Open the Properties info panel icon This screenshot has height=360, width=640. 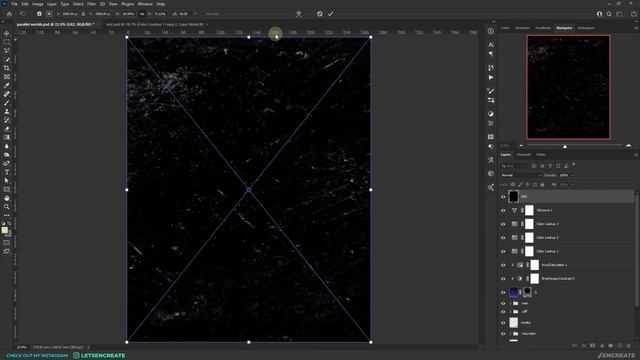tap(491, 31)
